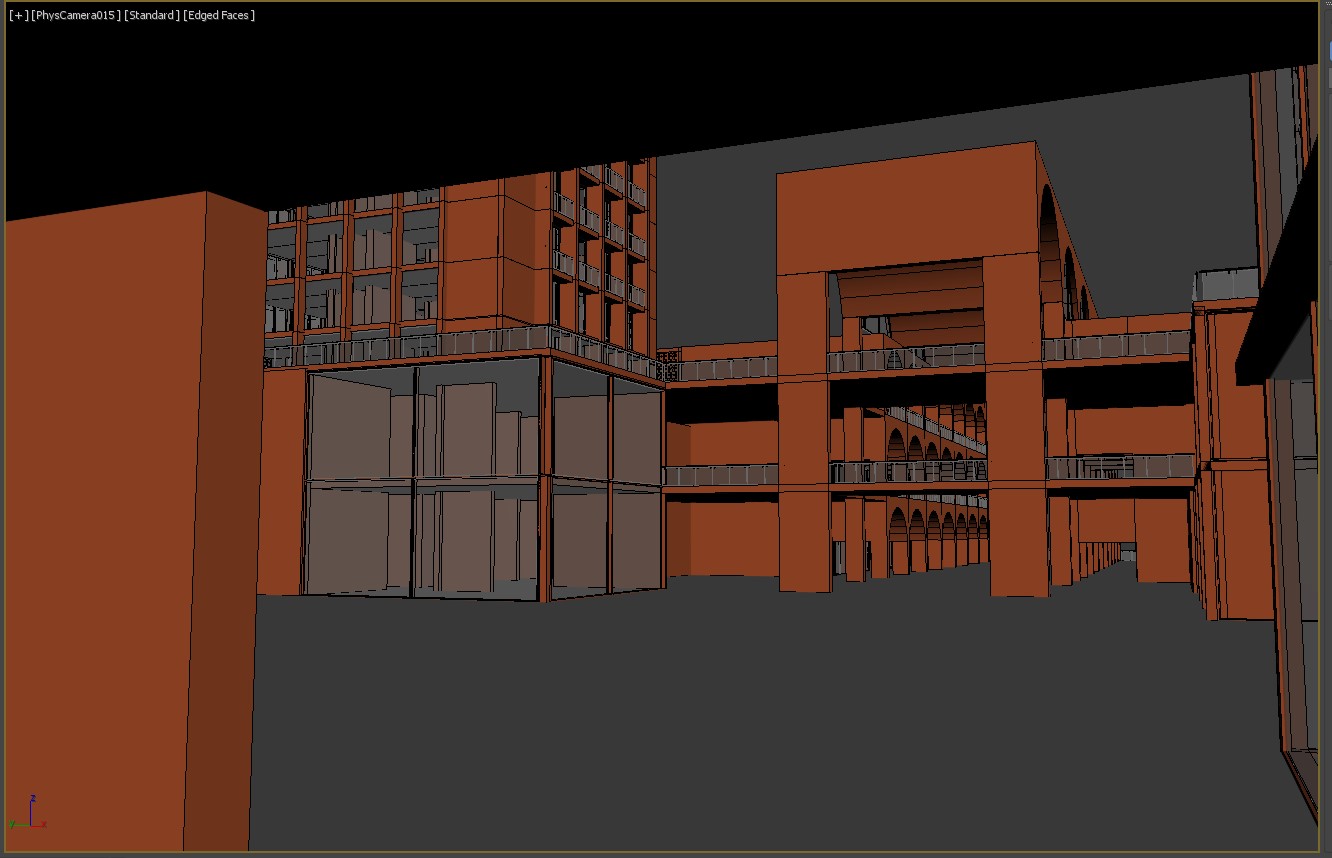Open the PhysCamera015 point-of-view menu

coord(76,16)
